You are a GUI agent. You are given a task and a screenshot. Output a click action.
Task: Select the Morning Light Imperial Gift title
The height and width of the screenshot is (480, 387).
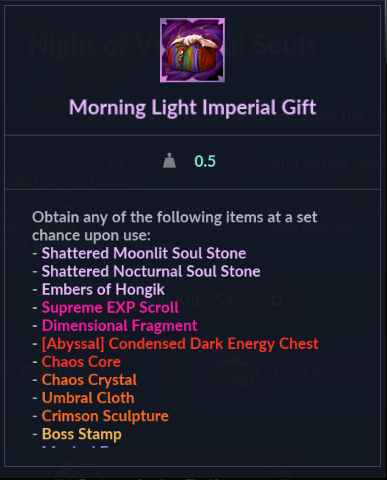(x=192, y=108)
